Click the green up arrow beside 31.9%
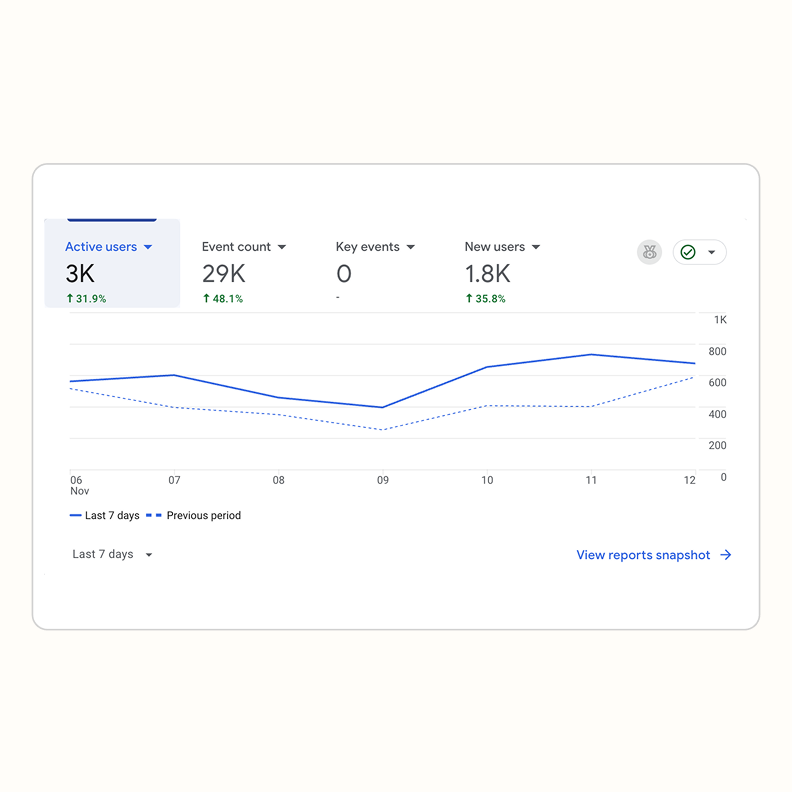The width and height of the screenshot is (792, 792). [70, 299]
